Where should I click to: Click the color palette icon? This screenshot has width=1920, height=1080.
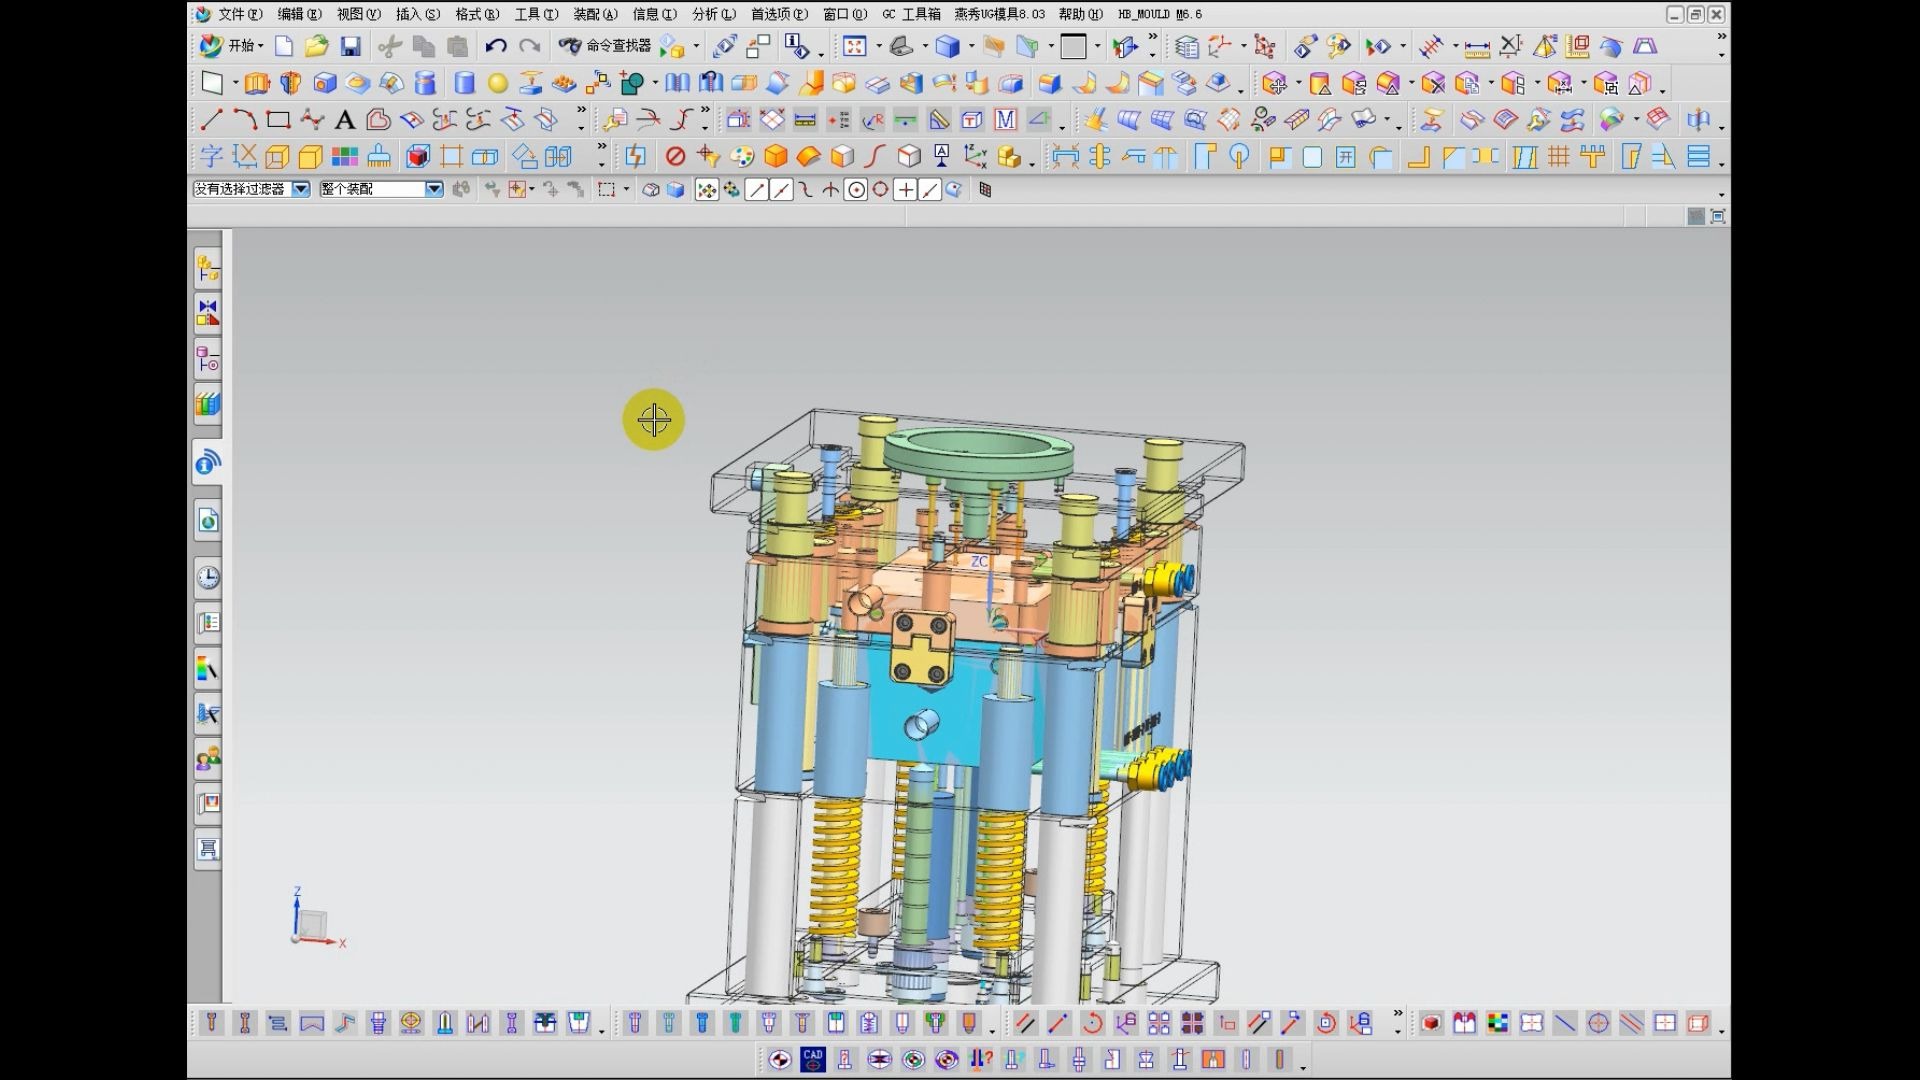(742, 157)
